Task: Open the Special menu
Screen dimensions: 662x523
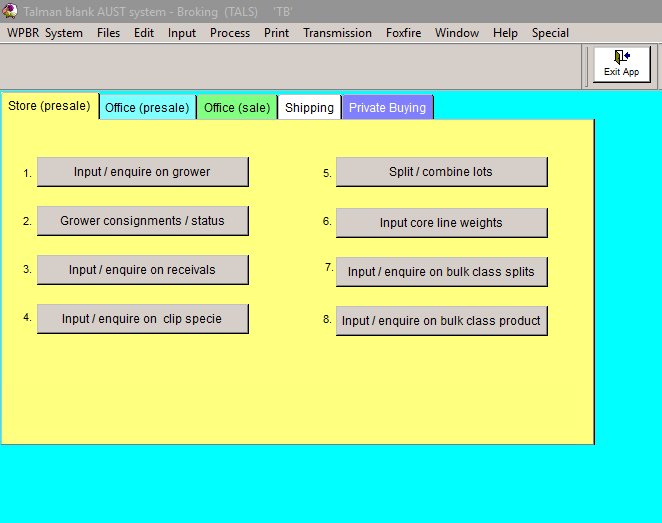Action: pos(550,33)
